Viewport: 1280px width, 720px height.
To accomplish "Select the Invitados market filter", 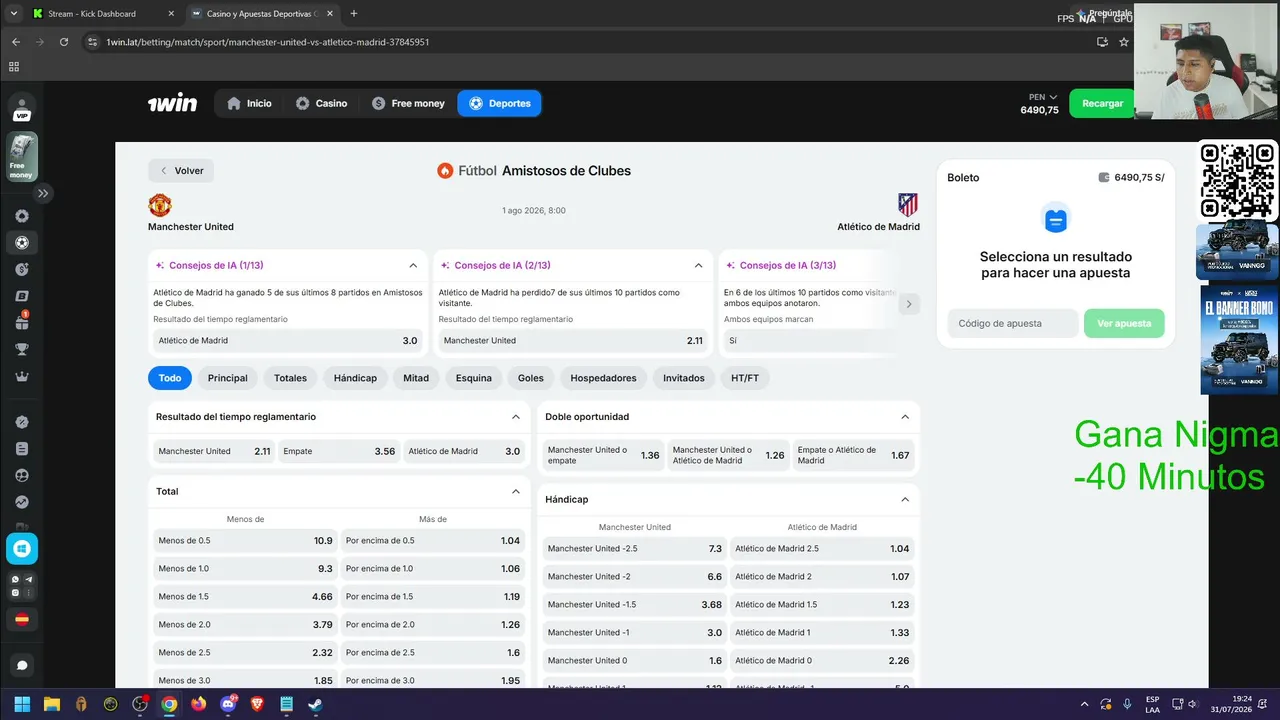I will [x=684, y=378].
